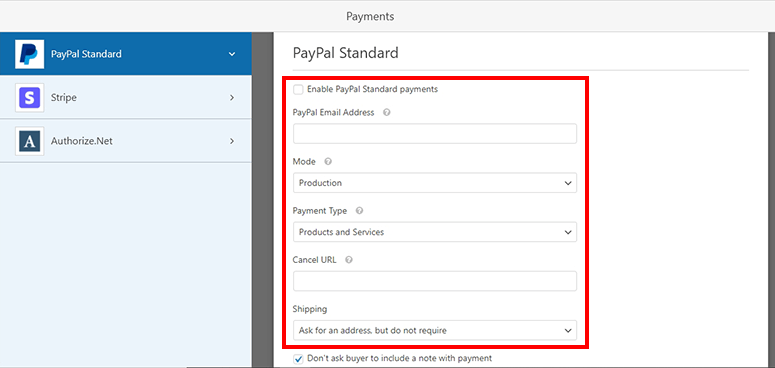Select PayPal Standard in payments sidebar
Image resolution: width=775 pixels, height=368 pixels.
[126, 54]
